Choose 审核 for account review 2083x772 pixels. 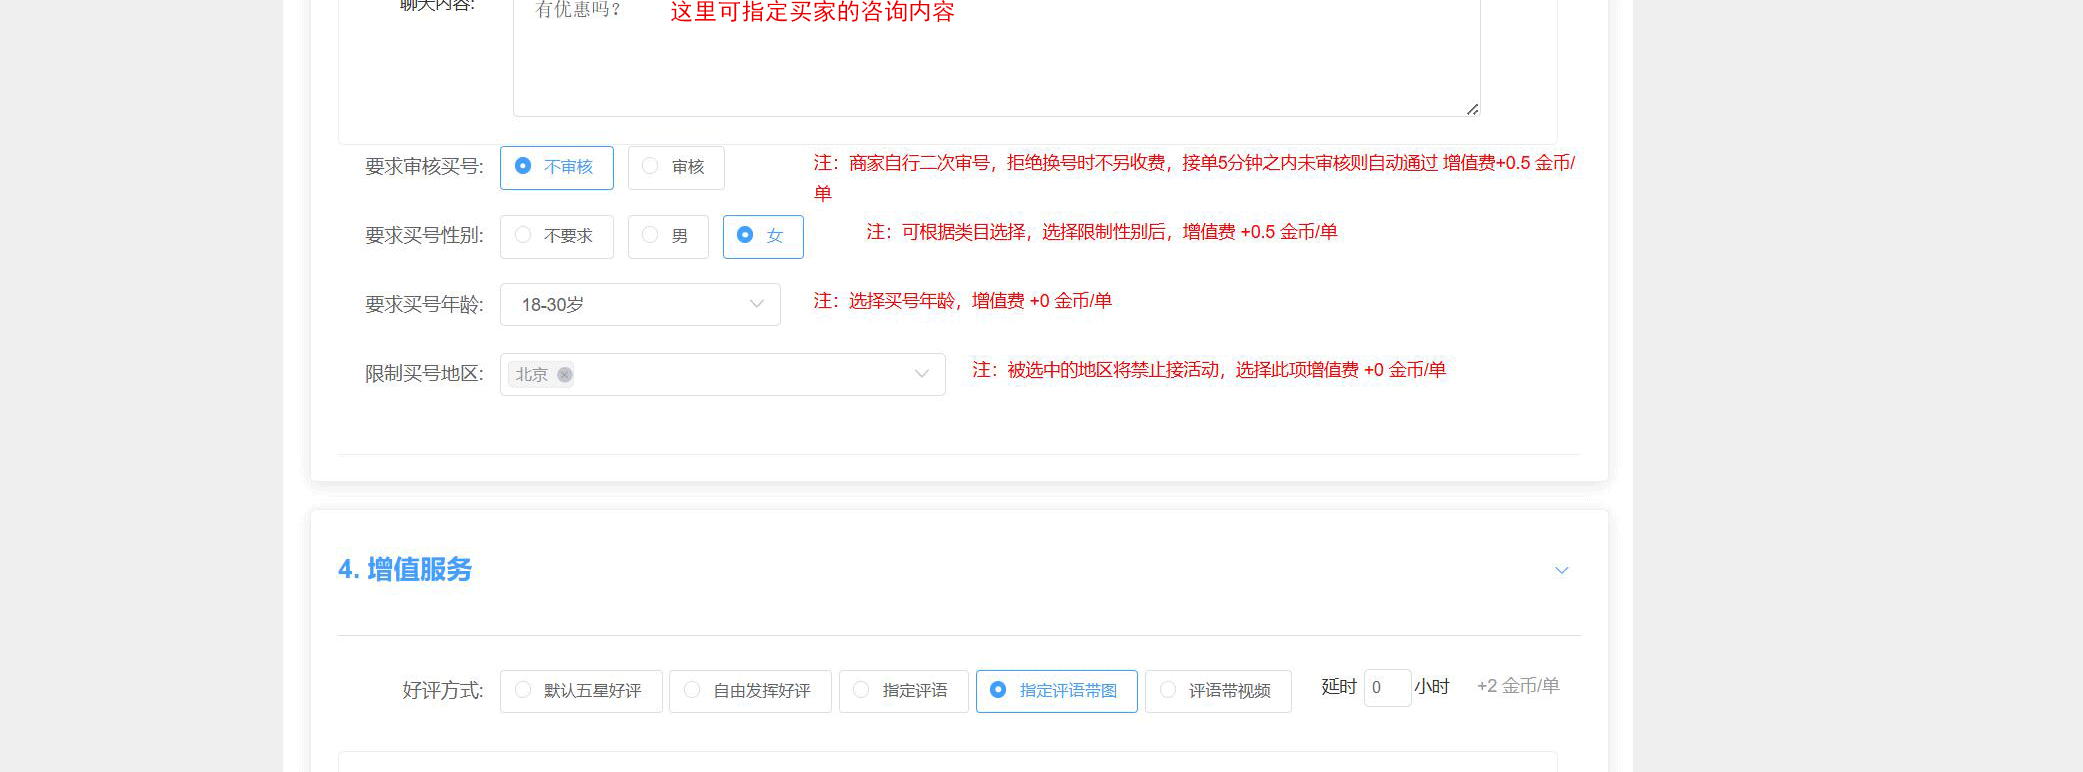(x=675, y=167)
